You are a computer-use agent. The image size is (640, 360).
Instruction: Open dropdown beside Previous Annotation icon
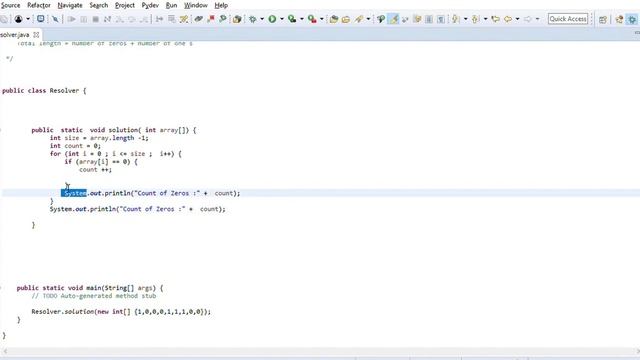point(485,19)
